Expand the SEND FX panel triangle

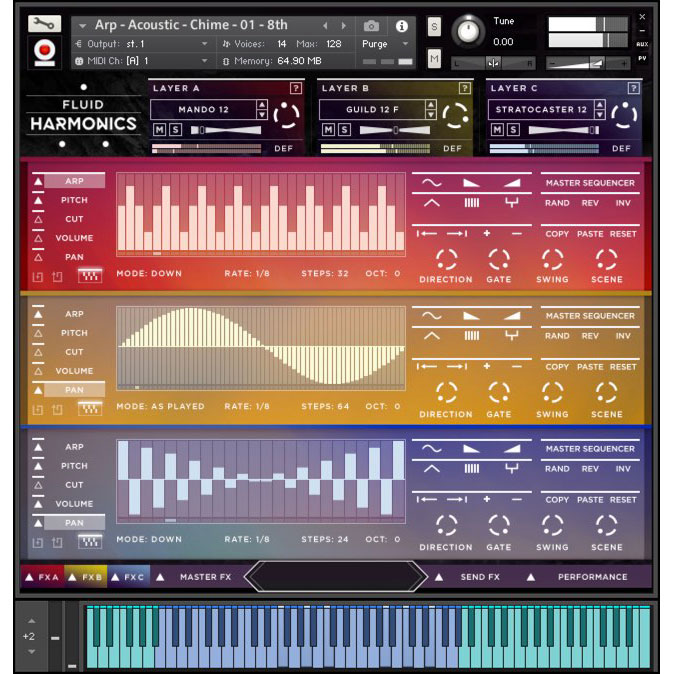pyautogui.click(x=438, y=577)
